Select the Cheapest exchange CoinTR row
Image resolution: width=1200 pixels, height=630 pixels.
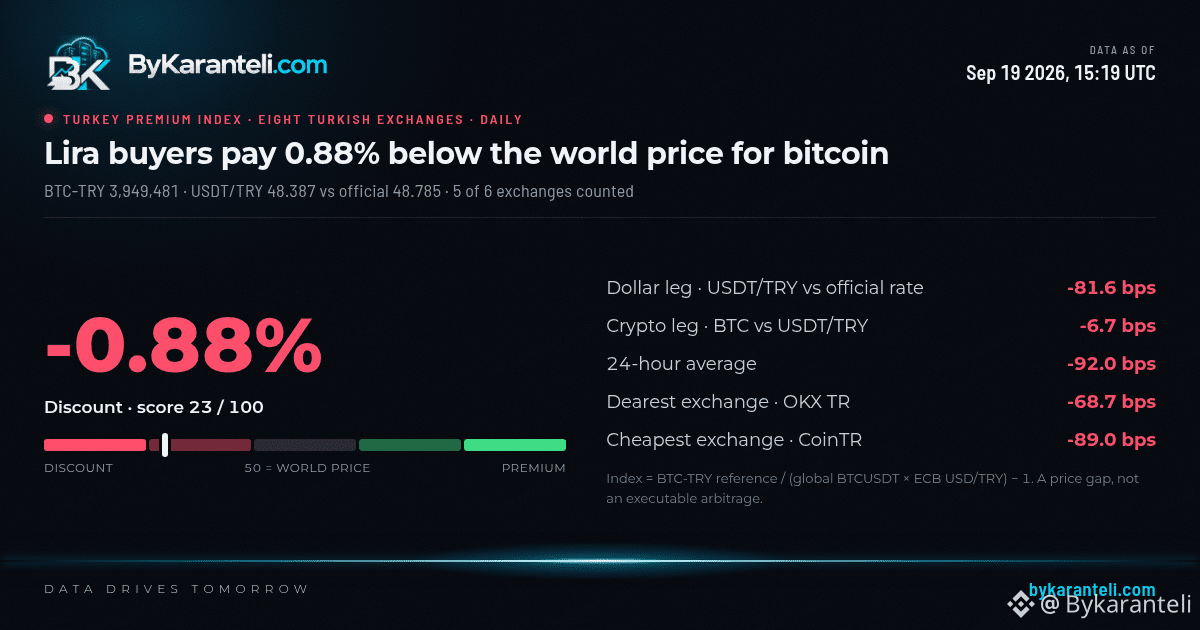coord(881,440)
